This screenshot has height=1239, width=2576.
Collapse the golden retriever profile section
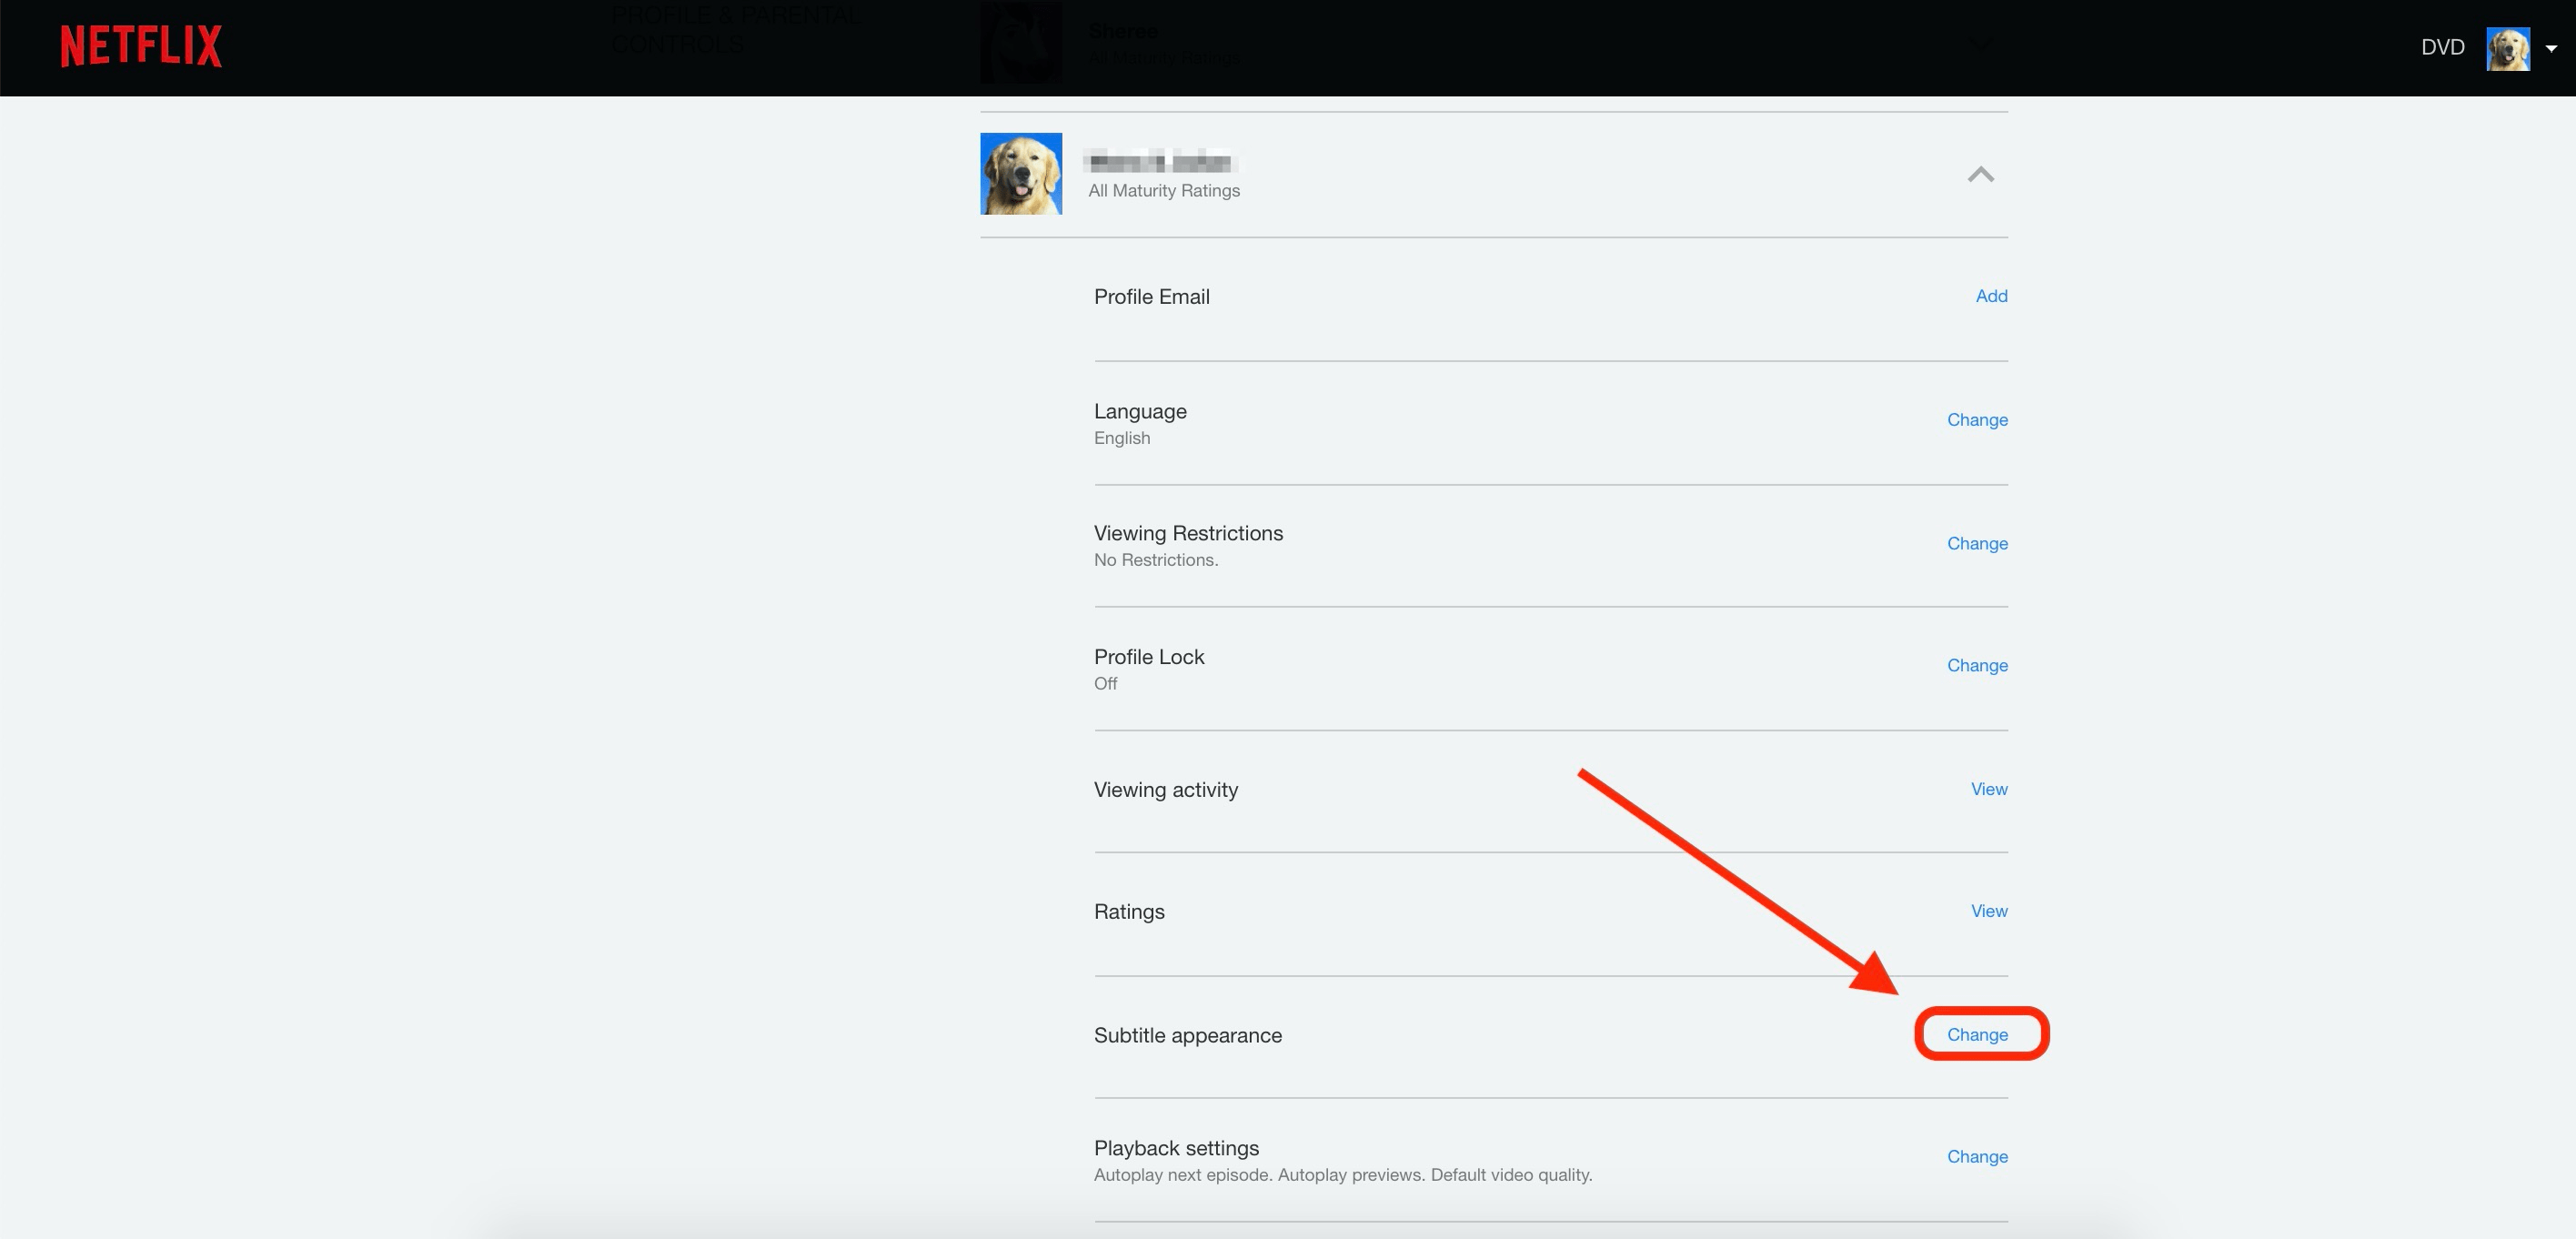[1980, 175]
